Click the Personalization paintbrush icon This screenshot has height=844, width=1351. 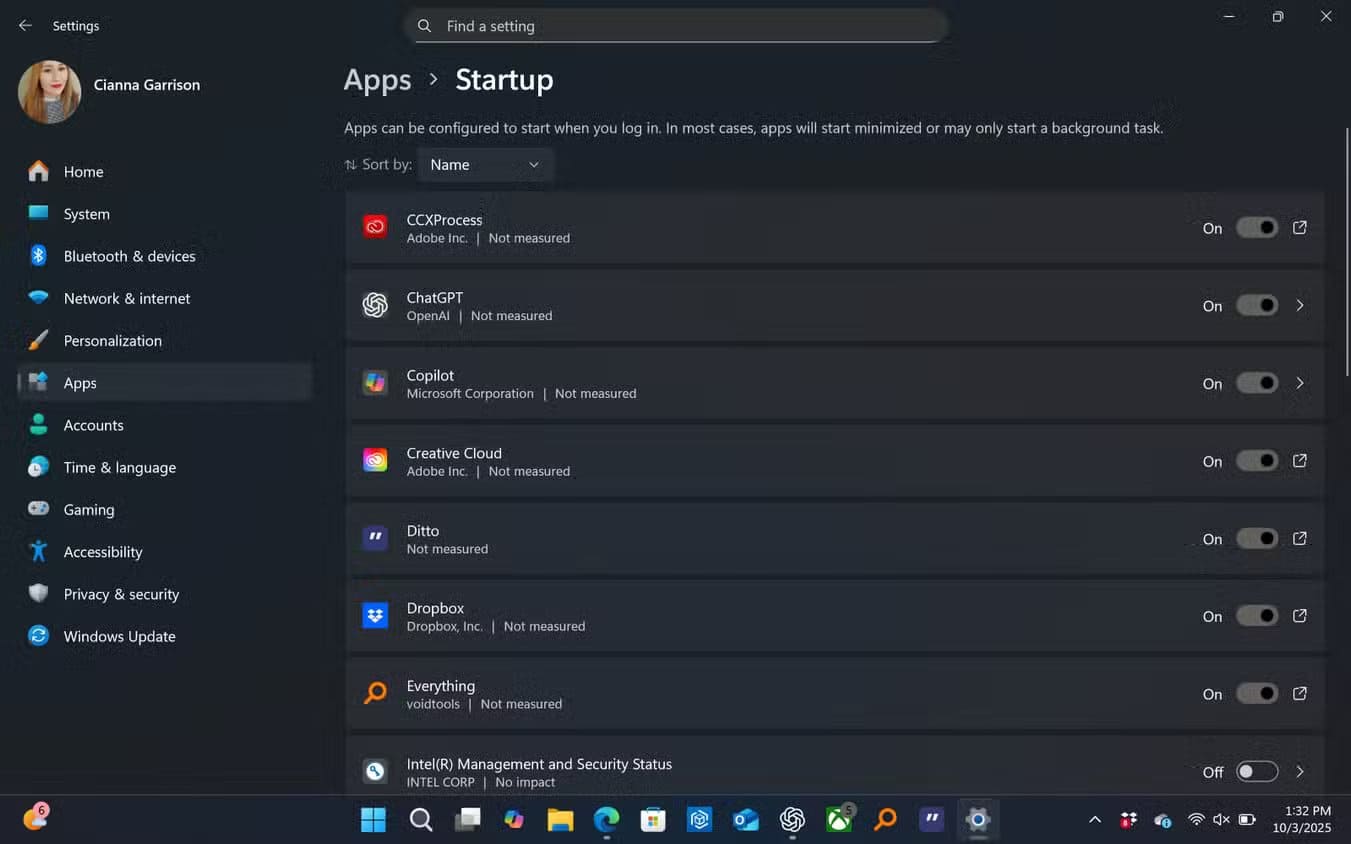pyautogui.click(x=38, y=340)
